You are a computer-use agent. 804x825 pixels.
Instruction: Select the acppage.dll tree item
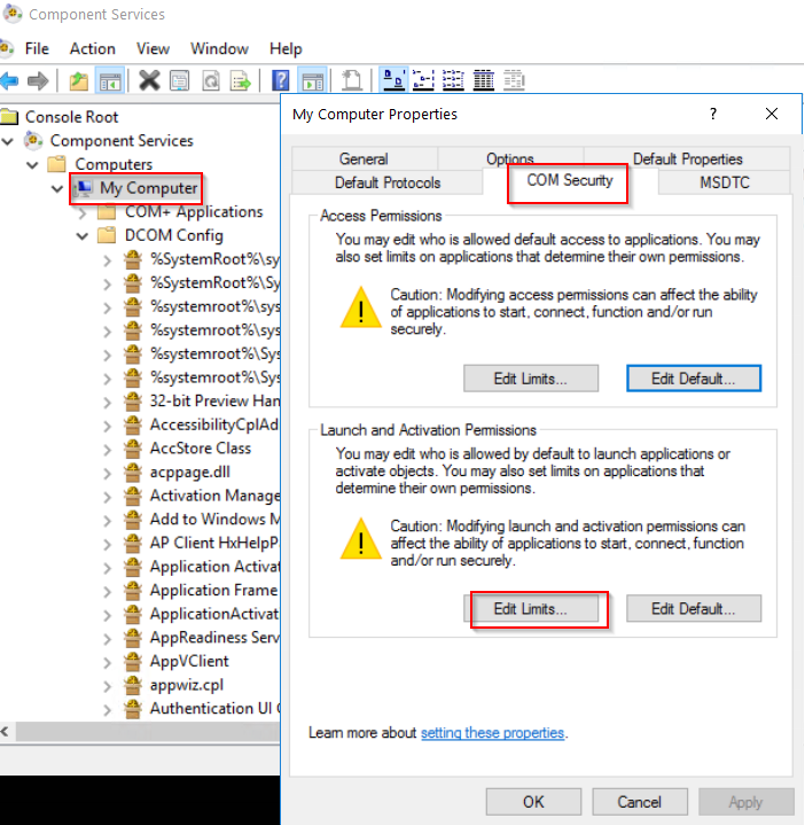coord(190,472)
